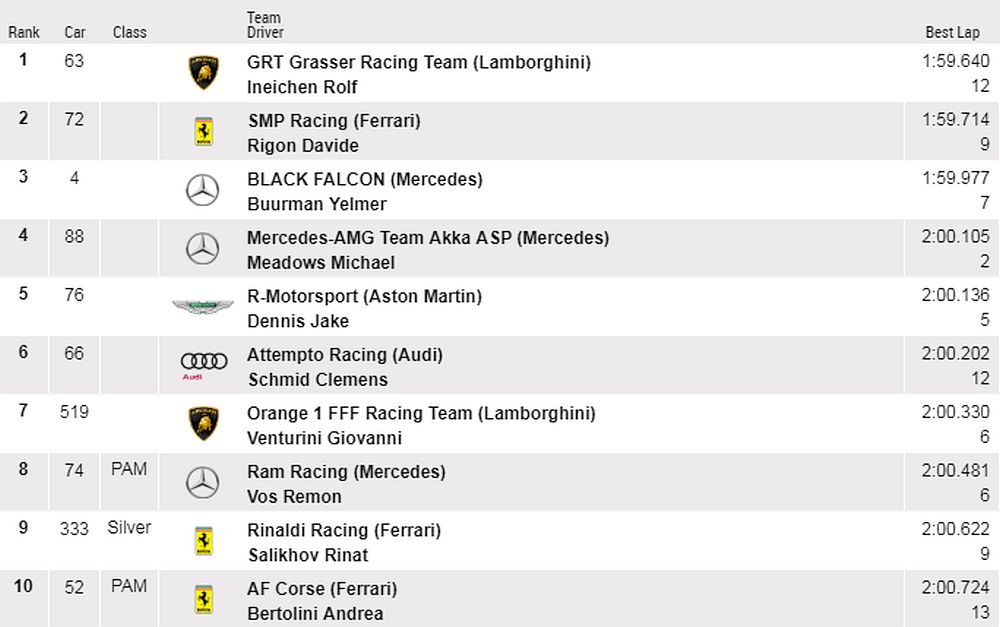Click Mercedes logo beside BLACK FALCON
1000x627 pixels.
point(203,190)
